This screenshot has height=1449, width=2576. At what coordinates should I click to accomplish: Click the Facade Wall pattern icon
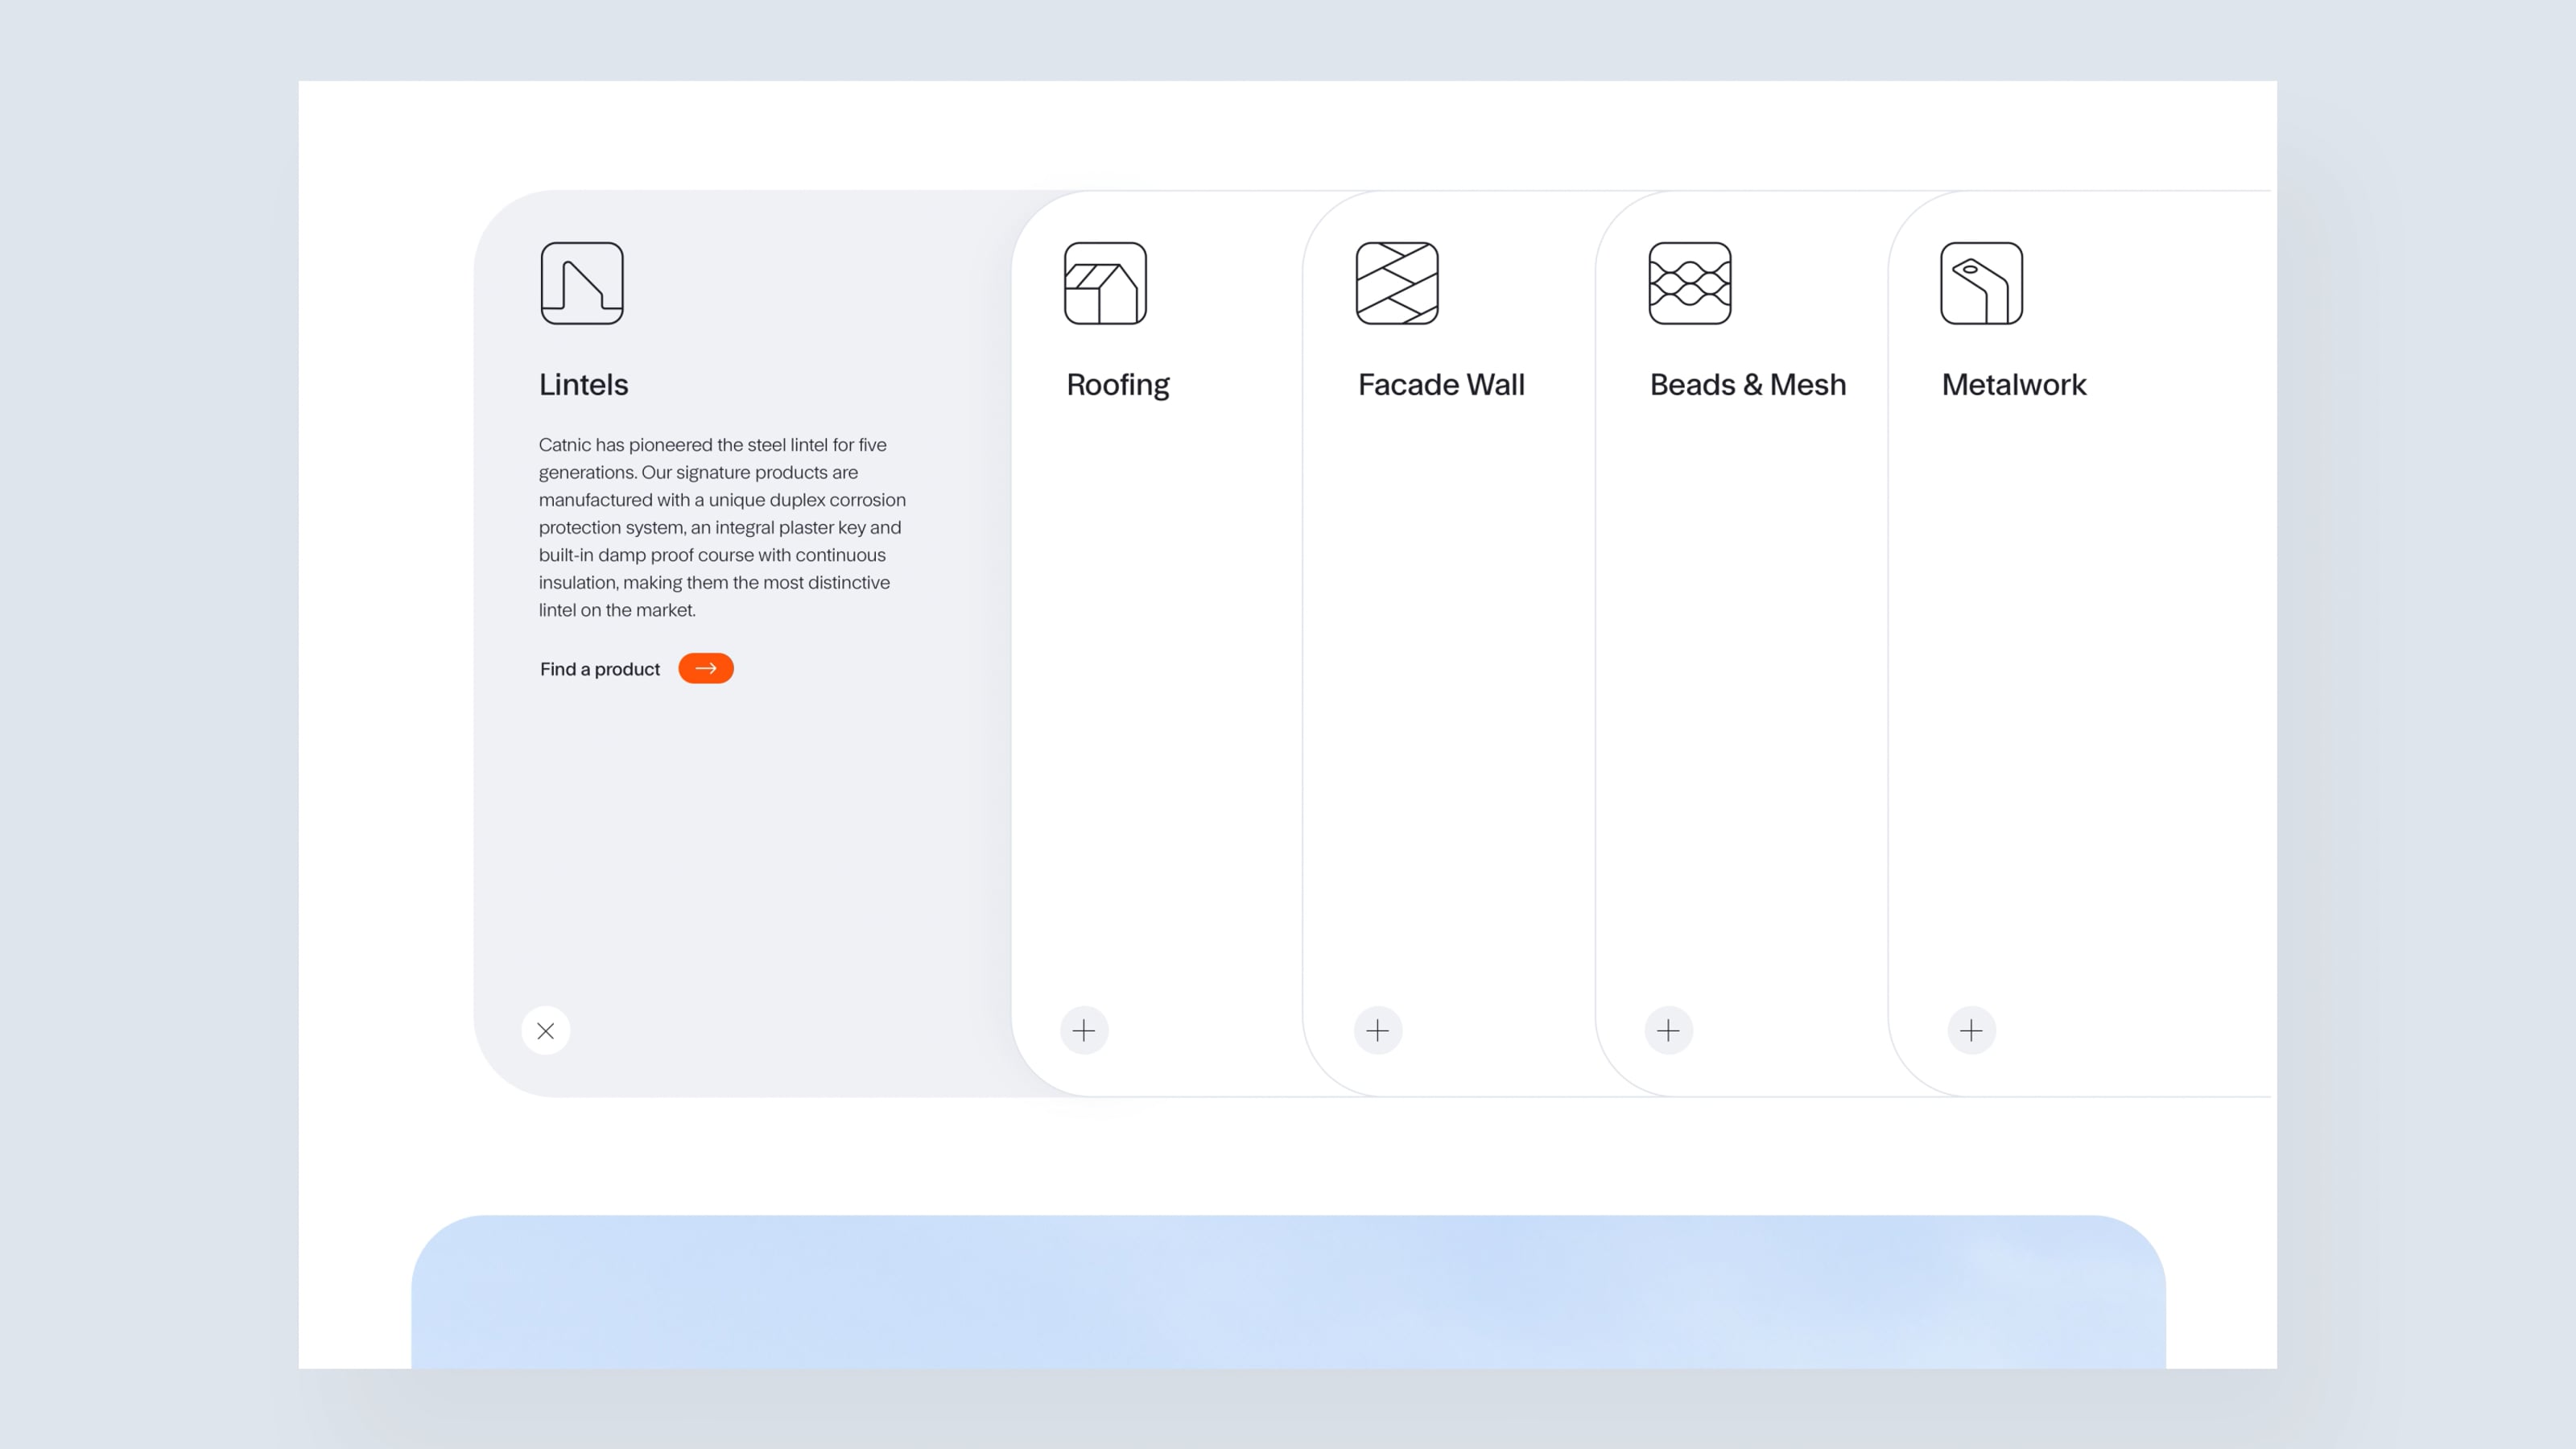click(x=1397, y=283)
